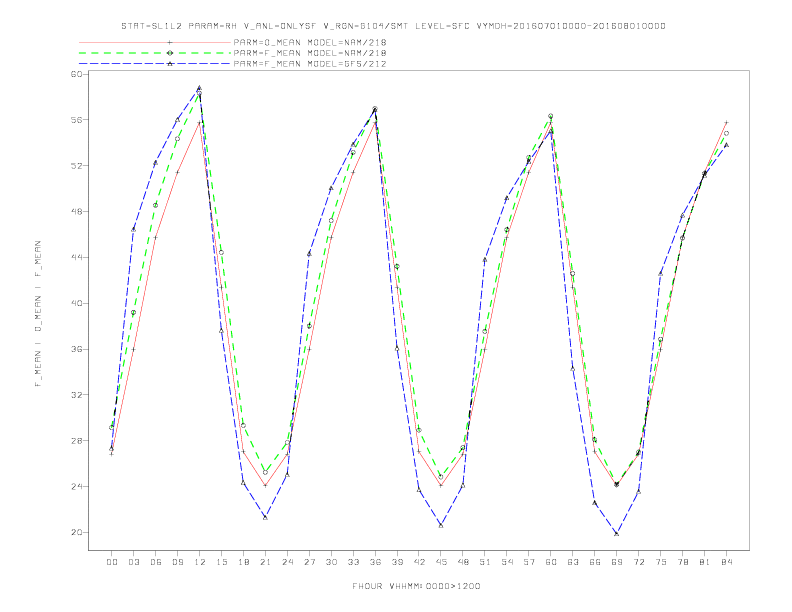Click green NAM circle marker at hour 21
Screen dimensions: 792x612
click(265, 472)
